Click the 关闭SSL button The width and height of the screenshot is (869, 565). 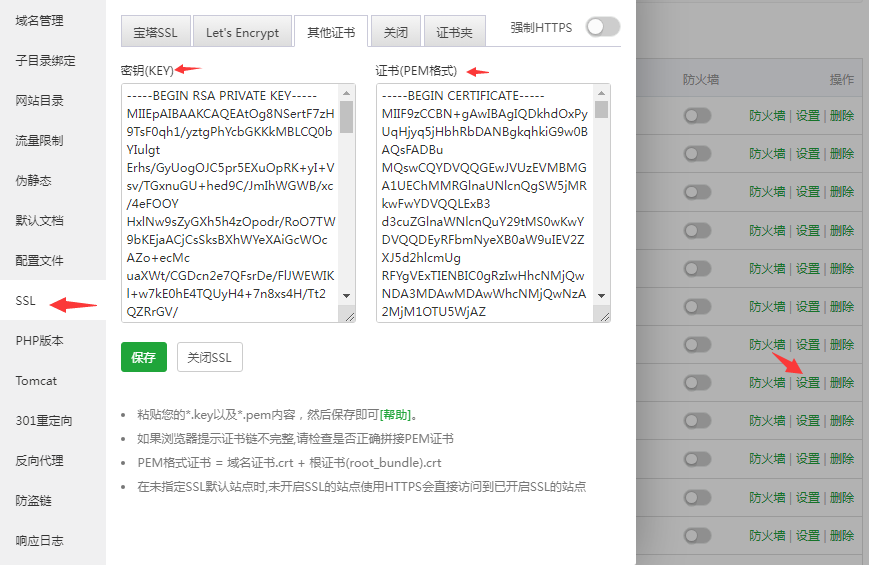[210, 357]
